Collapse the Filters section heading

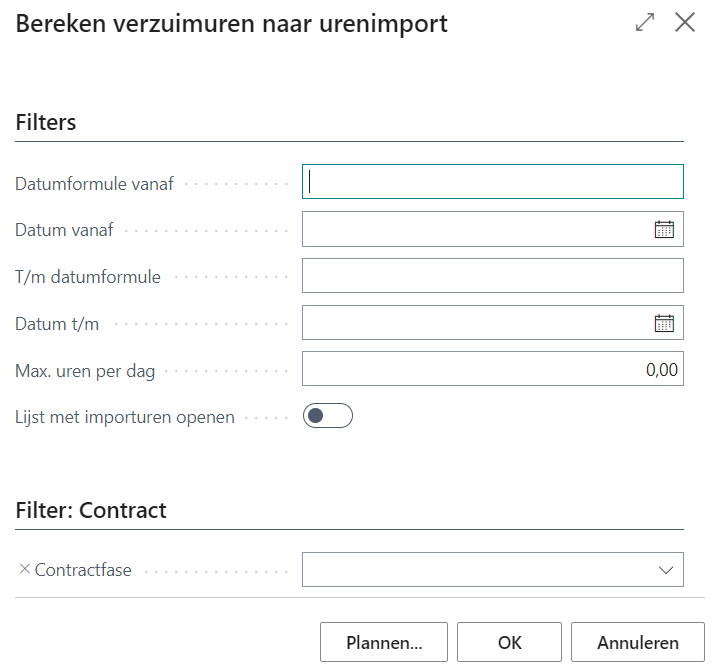coord(46,122)
